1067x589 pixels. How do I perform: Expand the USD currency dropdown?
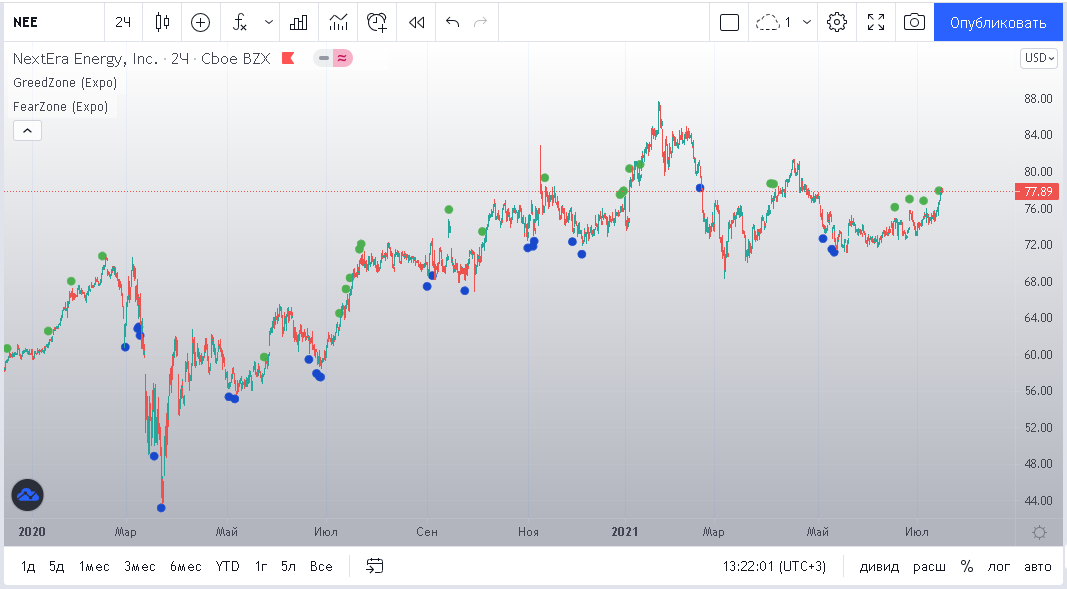point(1038,58)
